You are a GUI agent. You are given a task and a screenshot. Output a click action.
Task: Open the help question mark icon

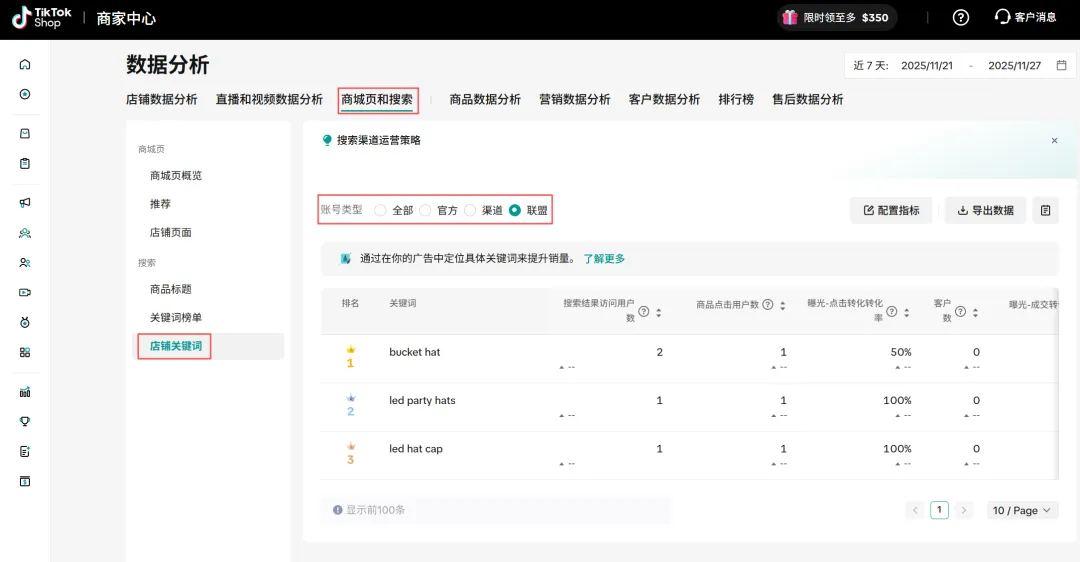pos(961,18)
